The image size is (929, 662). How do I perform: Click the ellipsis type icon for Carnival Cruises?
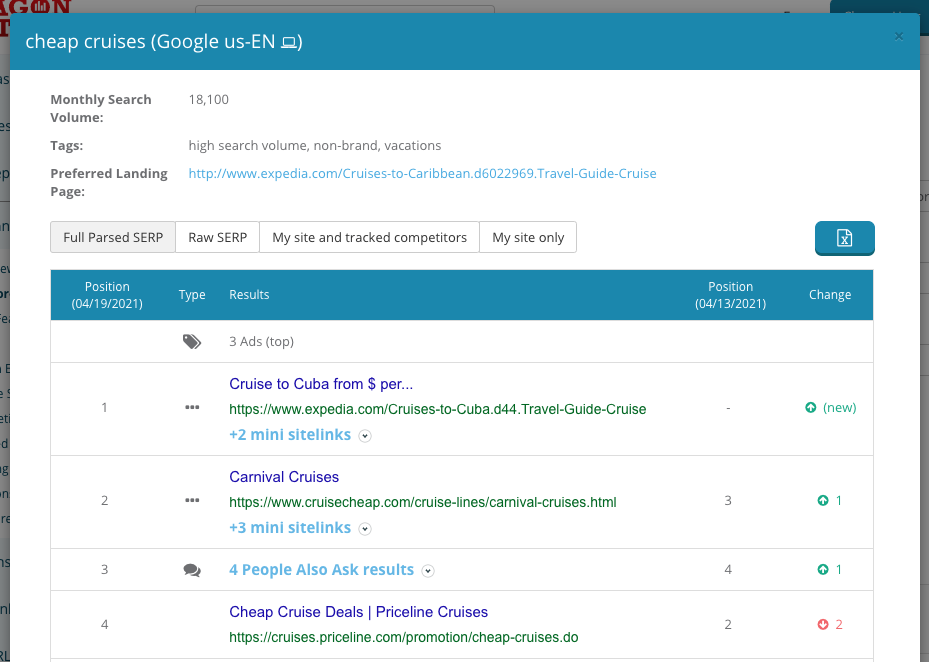coord(191,499)
